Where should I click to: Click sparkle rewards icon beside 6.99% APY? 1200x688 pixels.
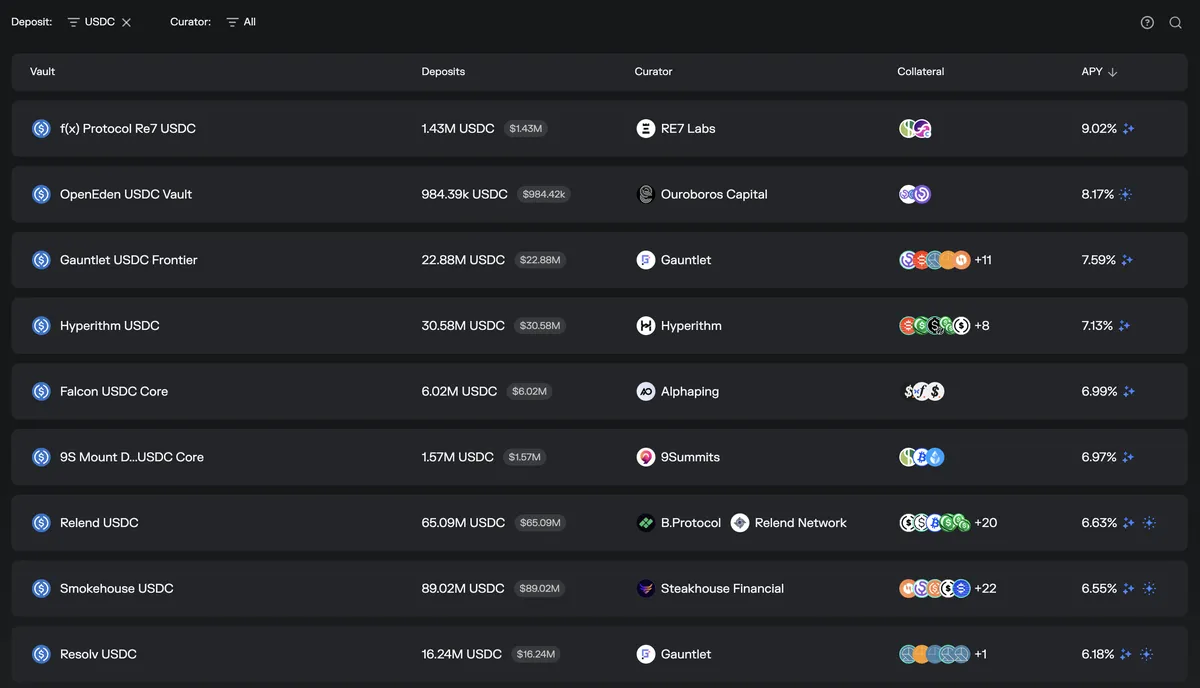[x=1129, y=391]
